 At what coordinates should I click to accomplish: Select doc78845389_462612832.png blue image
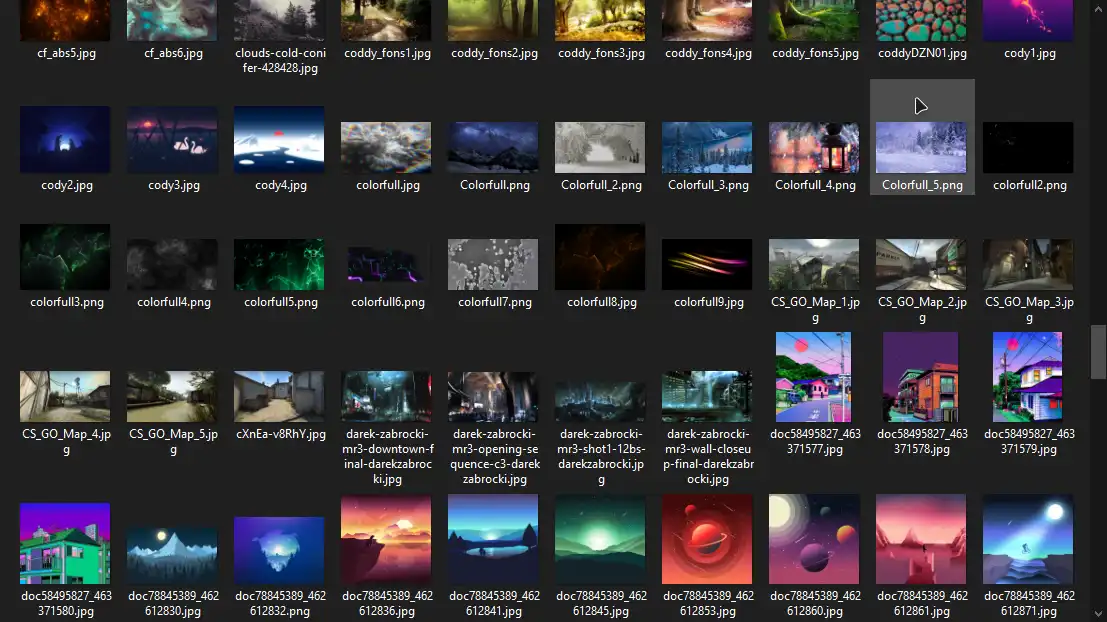(279, 550)
